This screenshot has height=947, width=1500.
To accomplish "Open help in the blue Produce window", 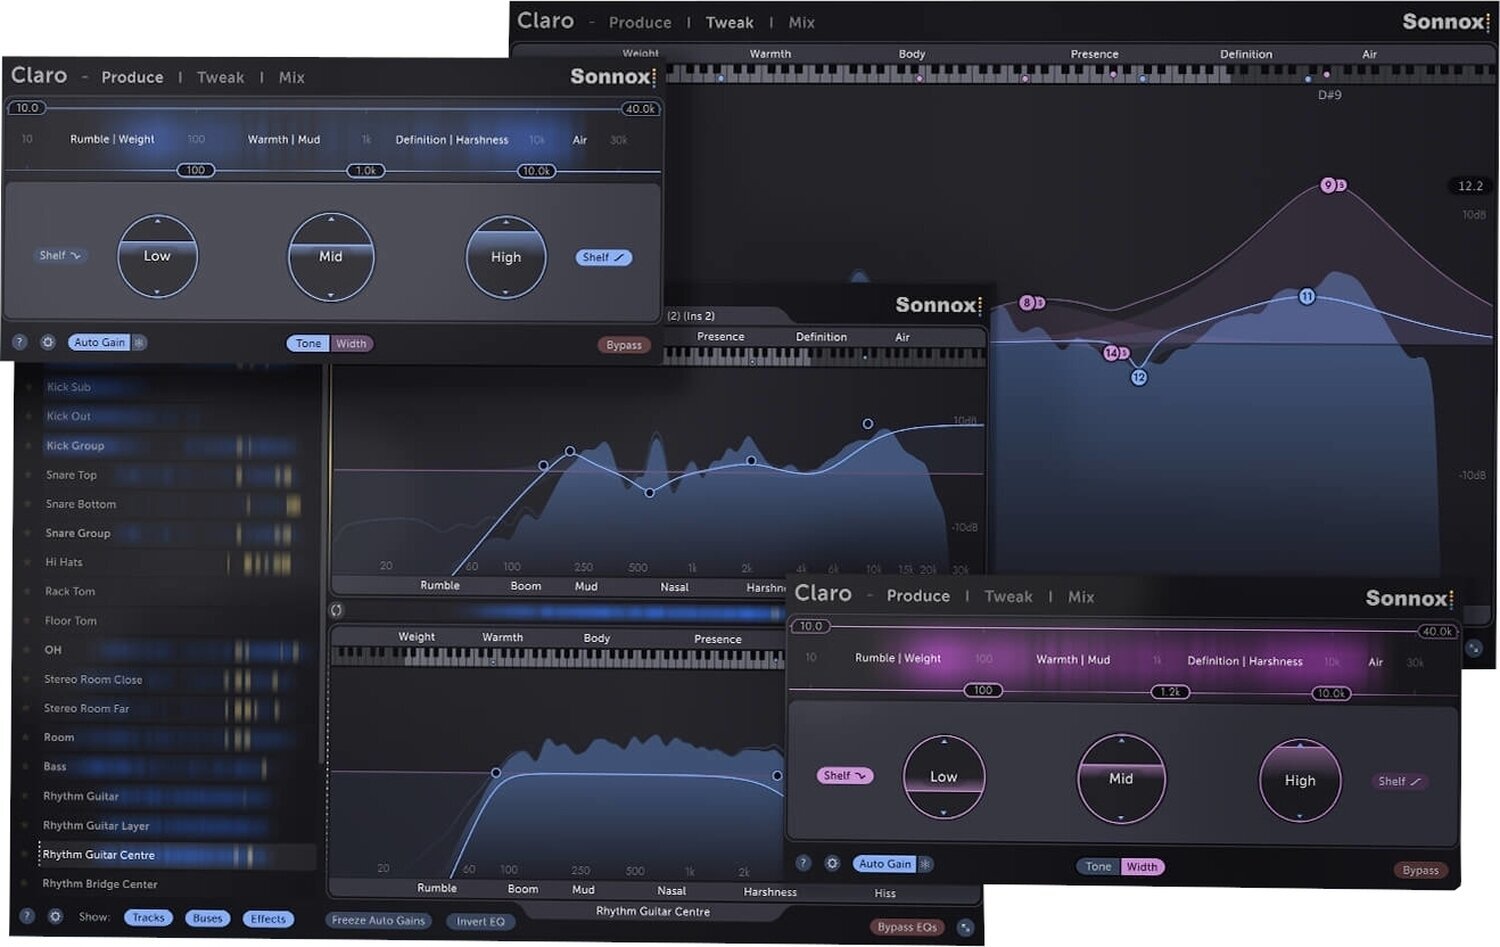I will pyautogui.click(x=19, y=342).
